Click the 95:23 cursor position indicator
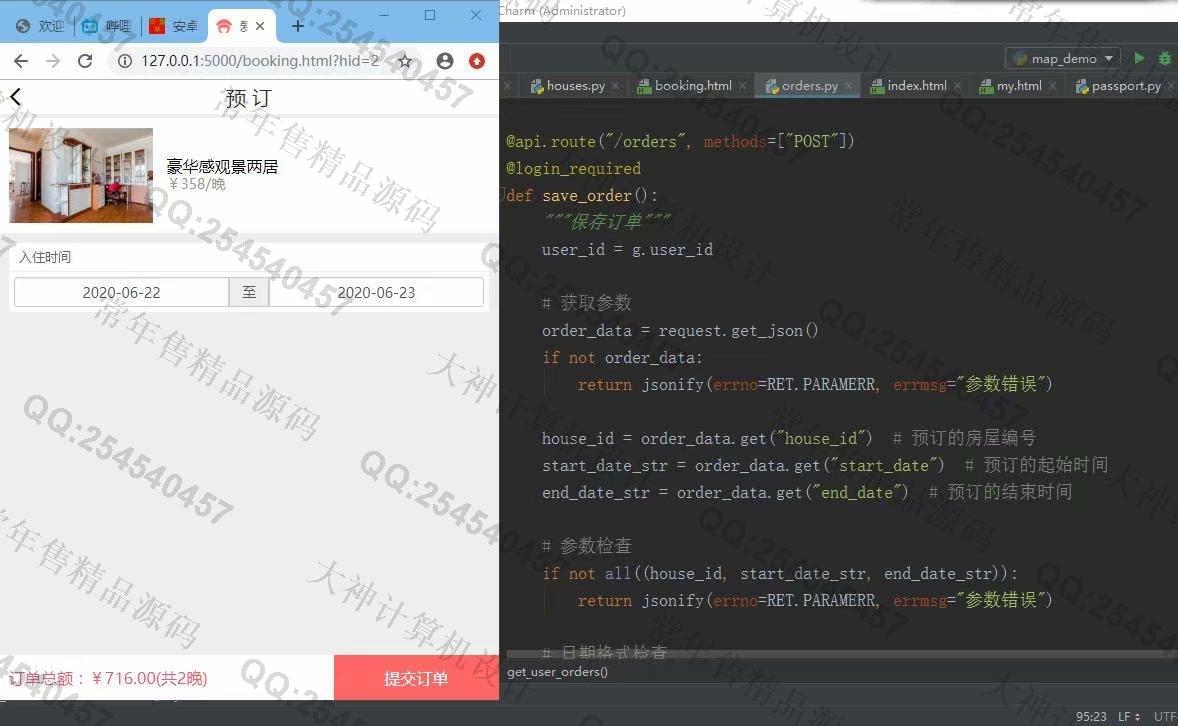Screen dimensions: 1178x726 point(1091,716)
